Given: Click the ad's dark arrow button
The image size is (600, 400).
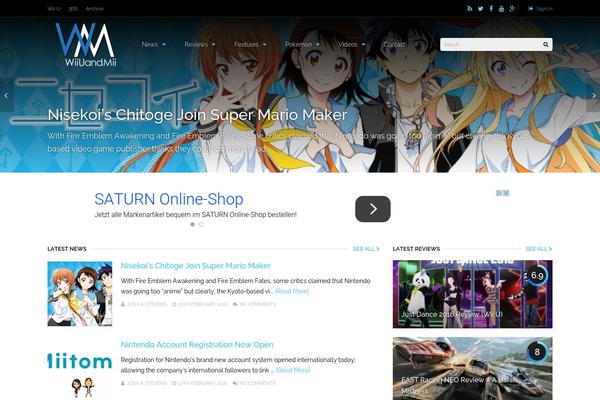Looking at the screenshot, I should click(x=373, y=209).
